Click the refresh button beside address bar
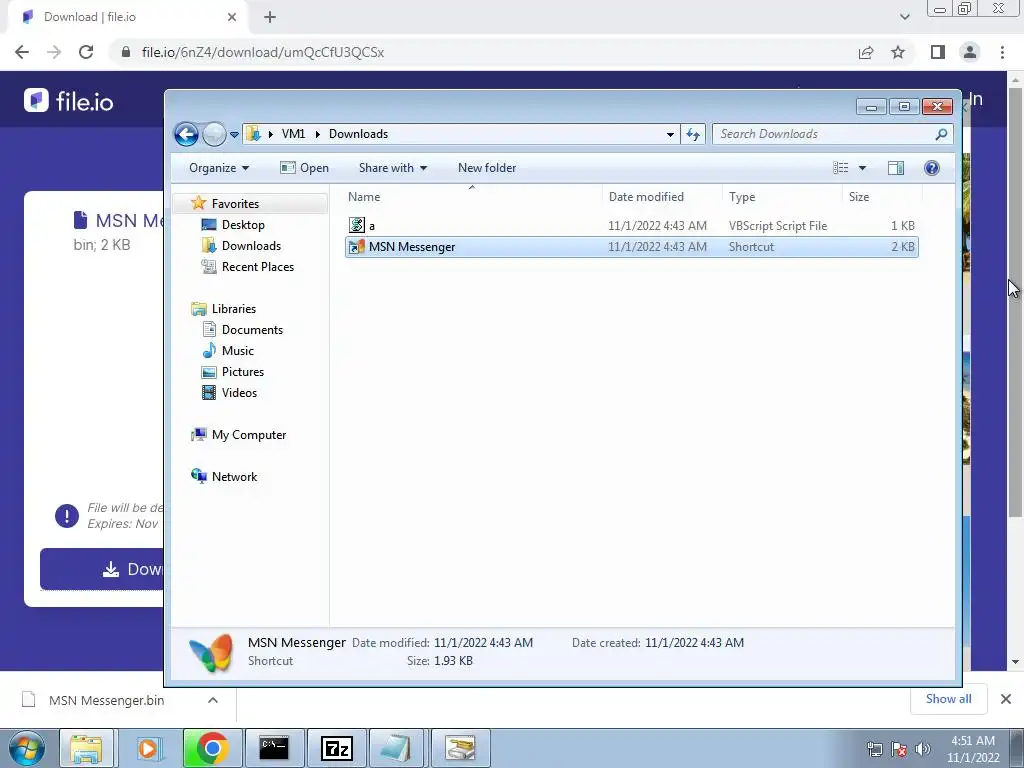 click(693, 135)
